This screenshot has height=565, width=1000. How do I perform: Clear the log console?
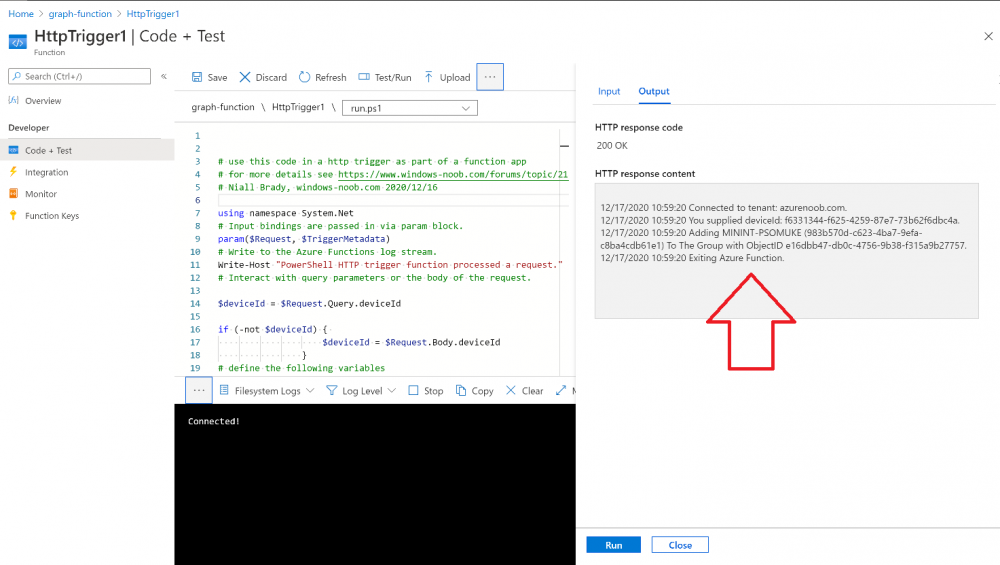(x=524, y=390)
